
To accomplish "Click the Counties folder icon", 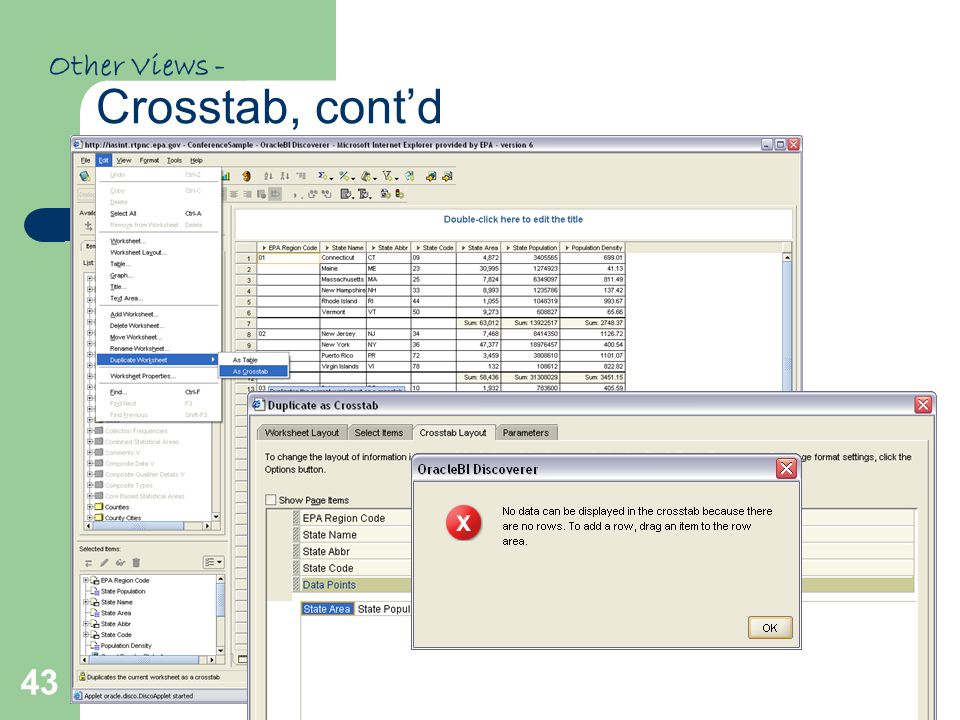I will tap(99, 506).
